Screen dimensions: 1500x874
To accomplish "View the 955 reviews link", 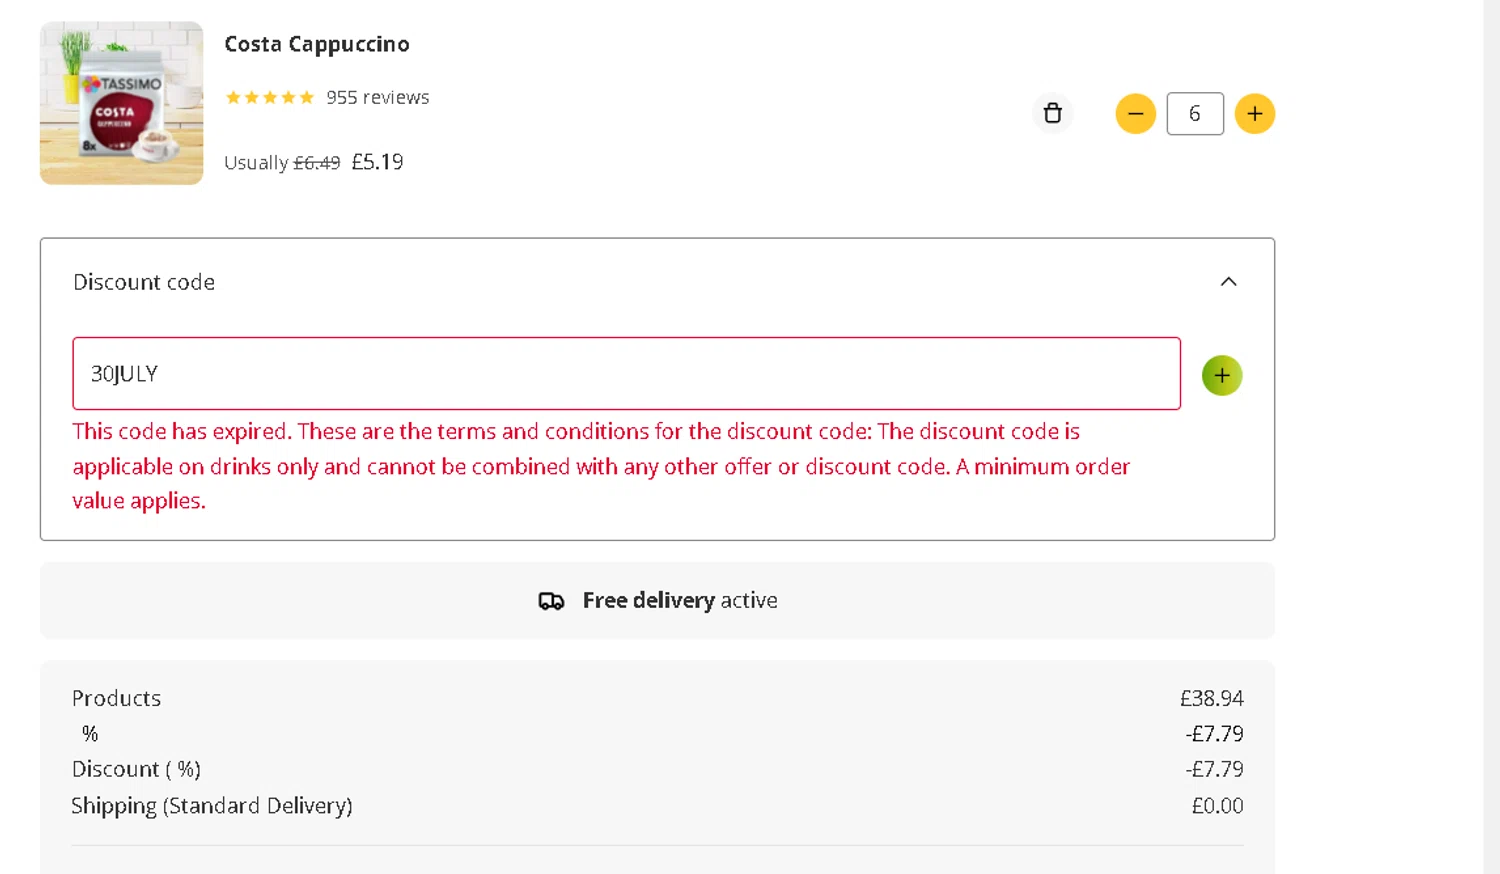I will click(377, 97).
